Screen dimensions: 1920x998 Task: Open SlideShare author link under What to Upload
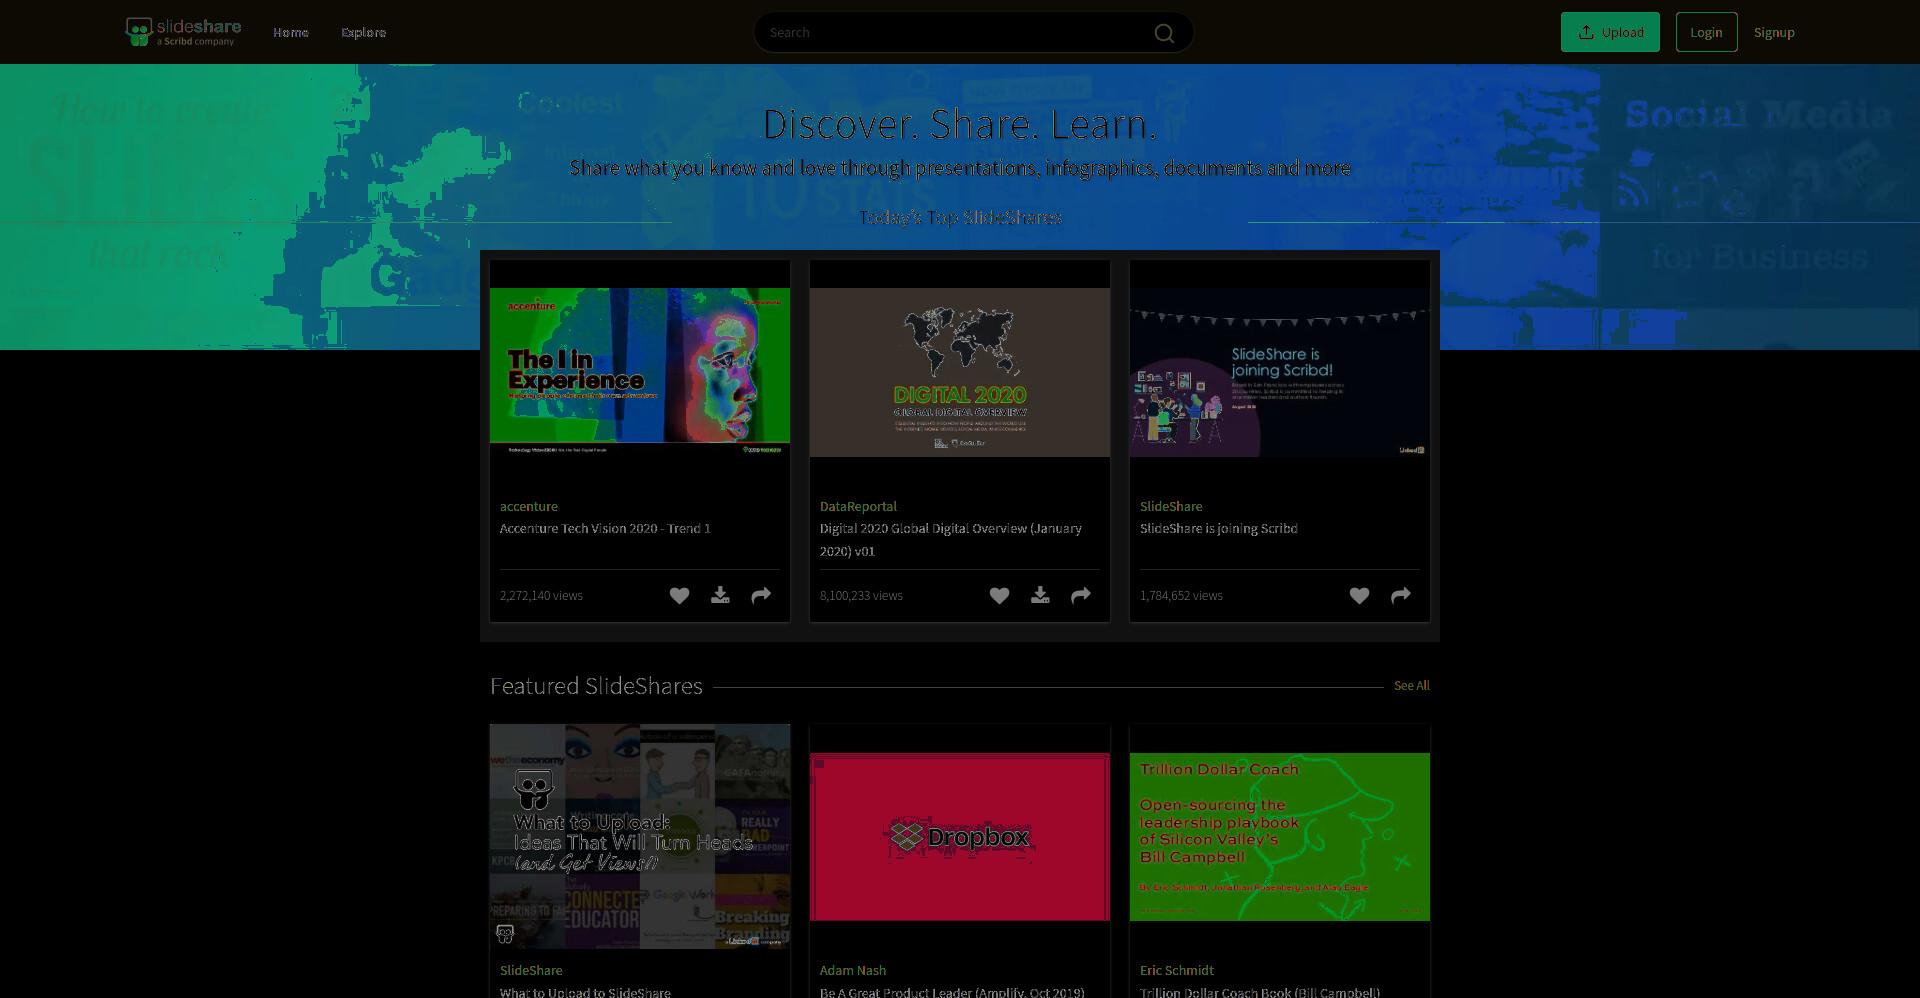531,971
